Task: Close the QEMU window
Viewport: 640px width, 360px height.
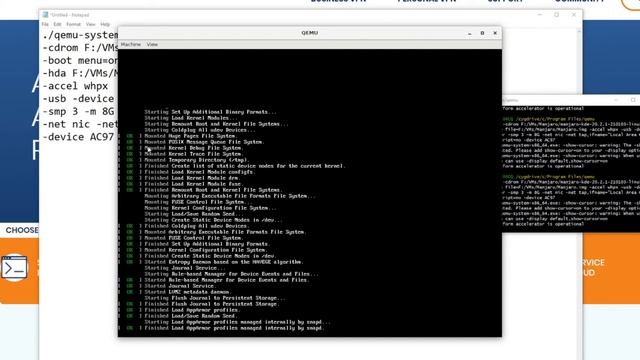Action: [495, 33]
